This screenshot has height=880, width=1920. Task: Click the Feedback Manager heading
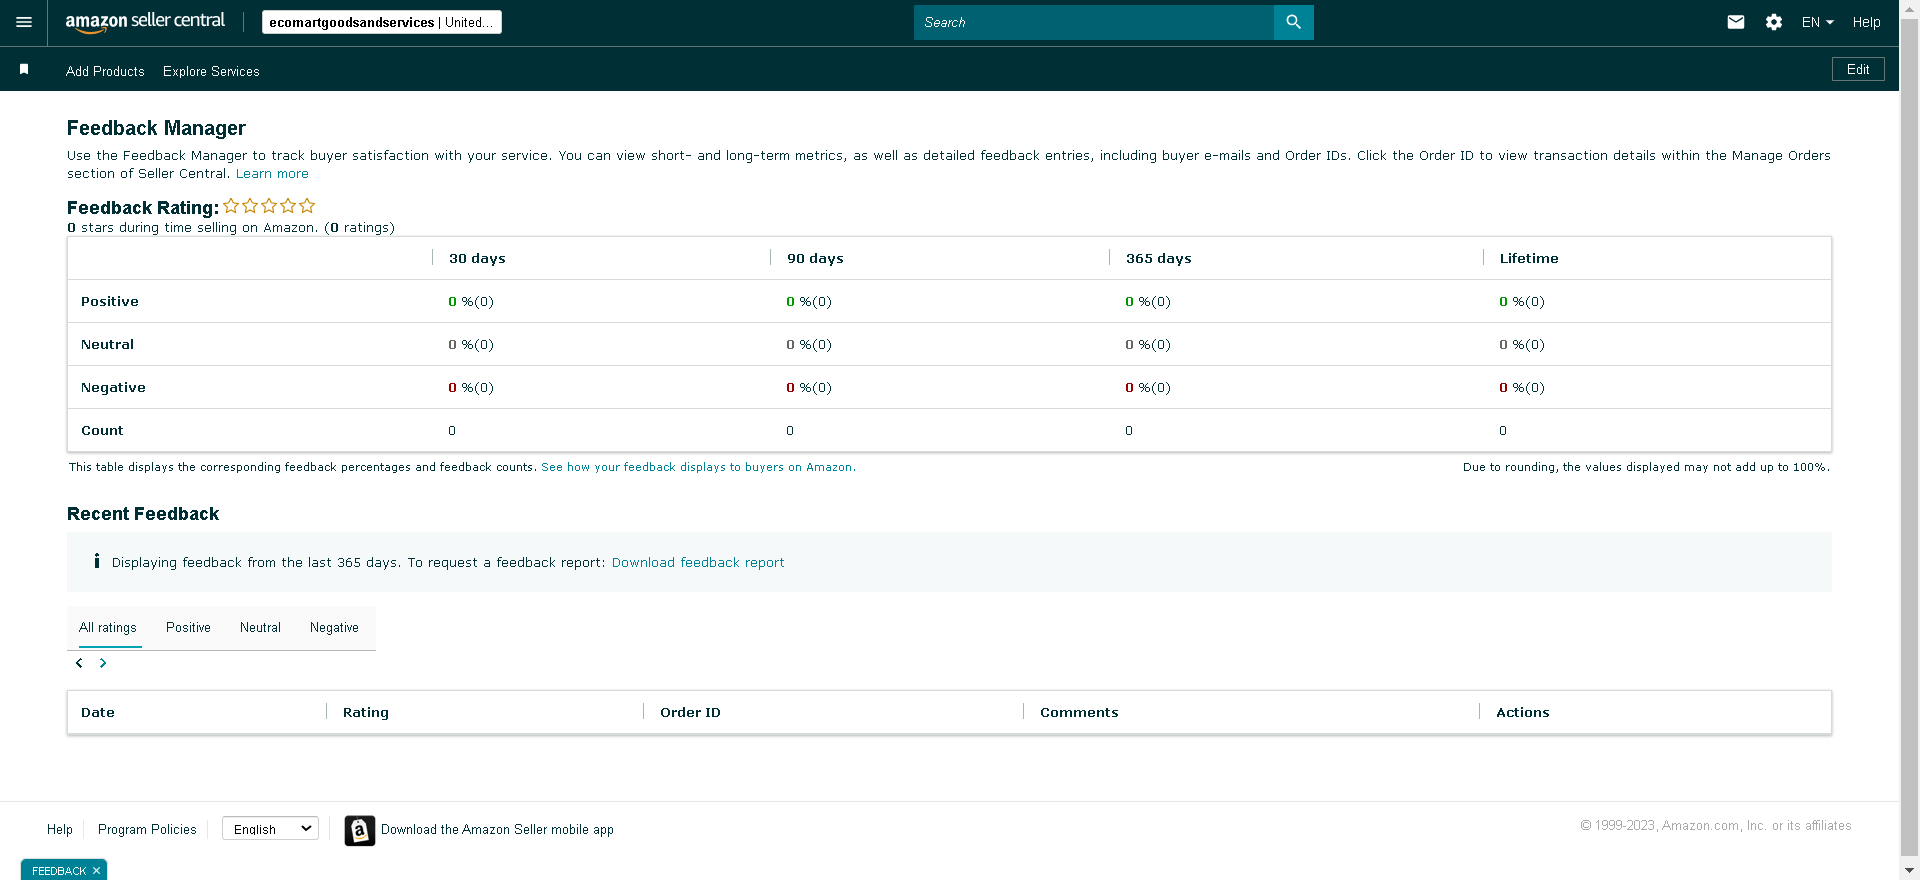click(156, 128)
